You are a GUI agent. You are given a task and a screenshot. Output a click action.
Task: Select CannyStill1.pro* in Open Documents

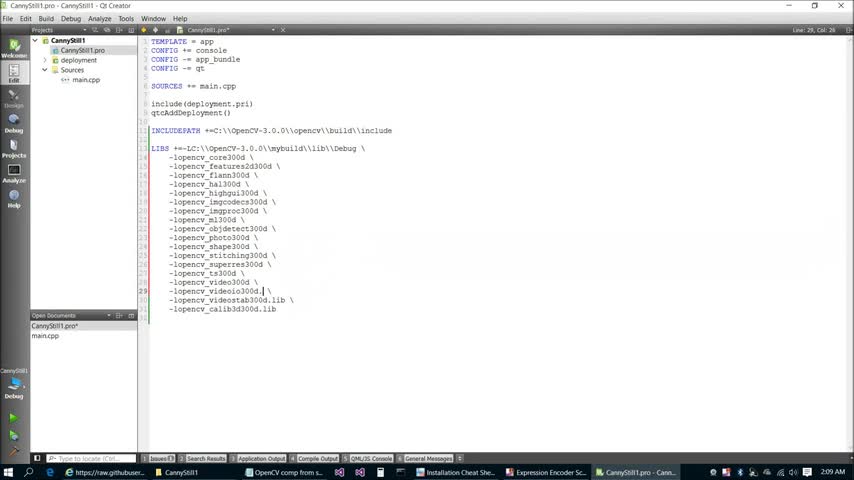pos(83,326)
